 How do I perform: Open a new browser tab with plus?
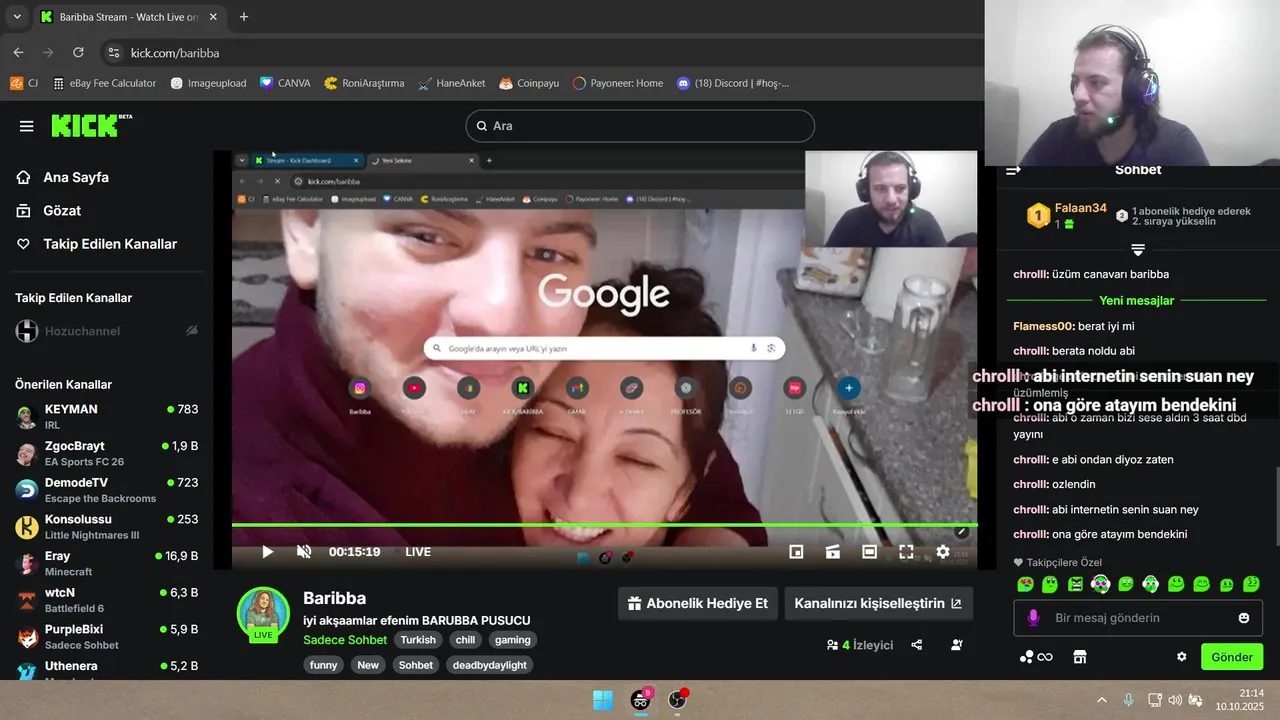[x=244, y=17]
